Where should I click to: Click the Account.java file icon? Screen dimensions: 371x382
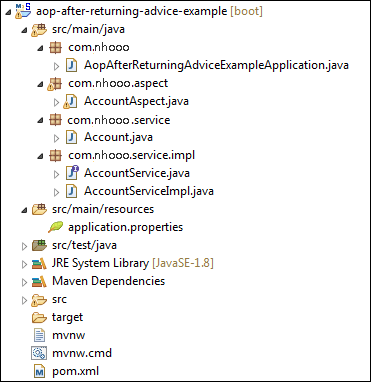tap(71, 137)
